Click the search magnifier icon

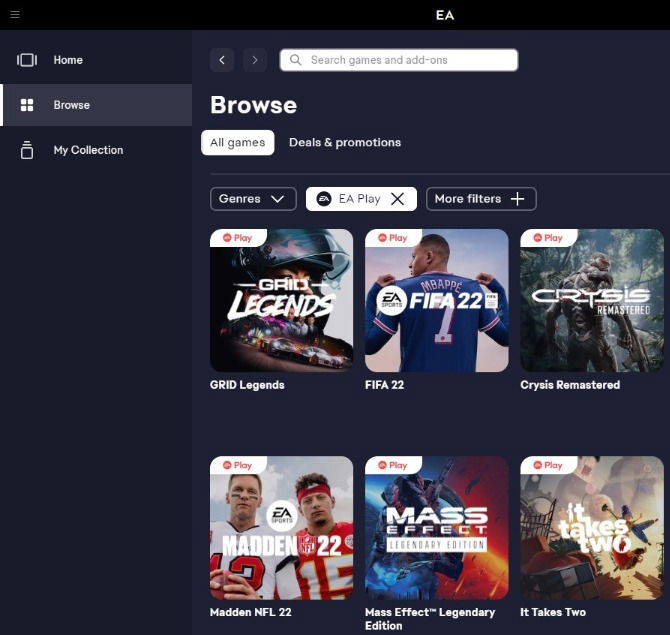coord(295,60)
